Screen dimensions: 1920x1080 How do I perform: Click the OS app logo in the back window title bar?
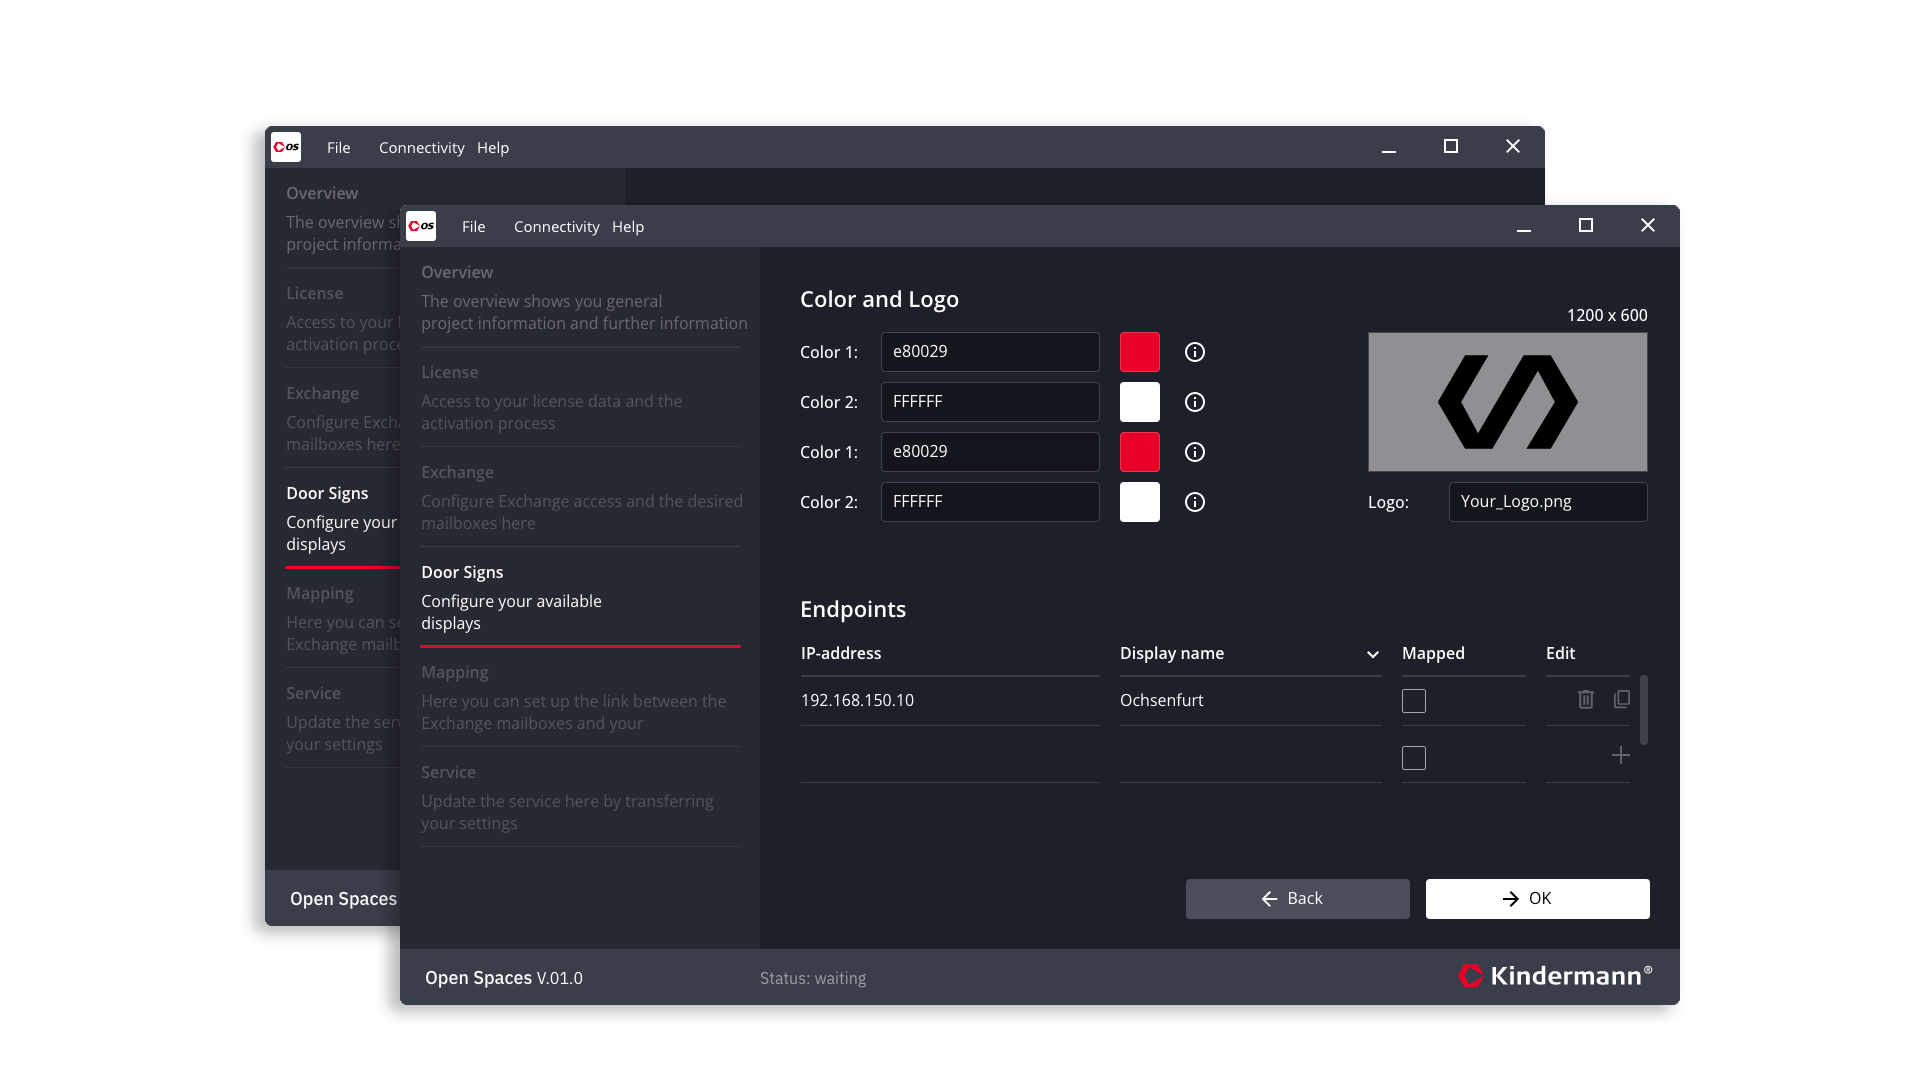[286, 147]
